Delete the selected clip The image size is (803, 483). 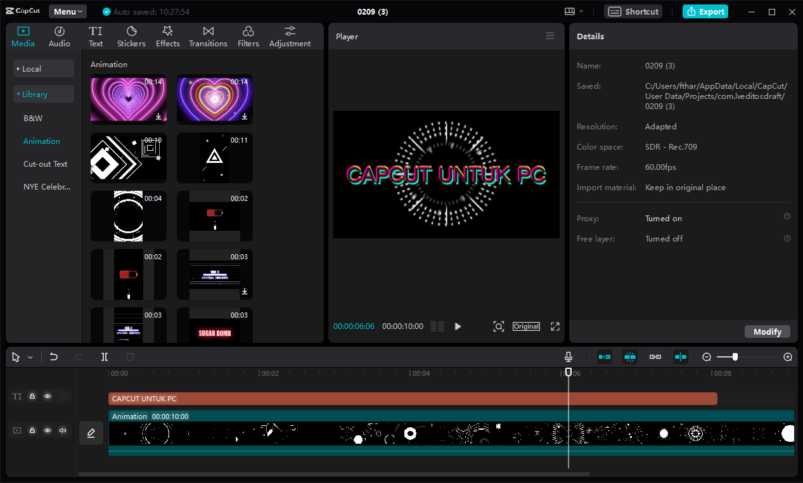click(x=130, y=357)
